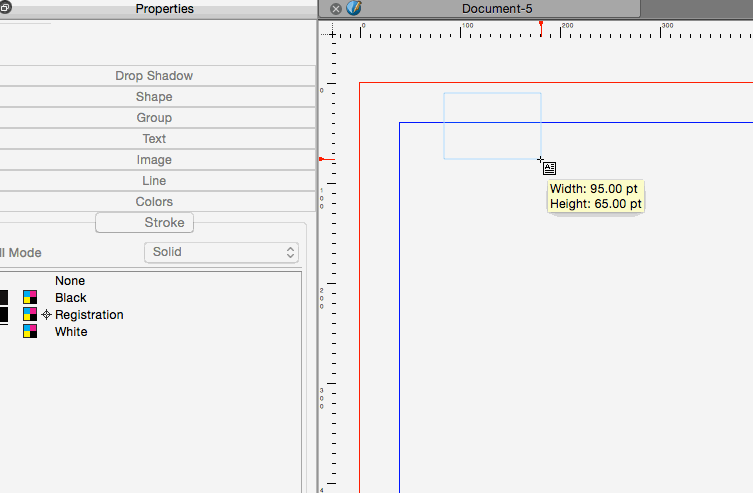Click the CMYK icon beside White
The image size is (753, 493).
pos(30,332)
